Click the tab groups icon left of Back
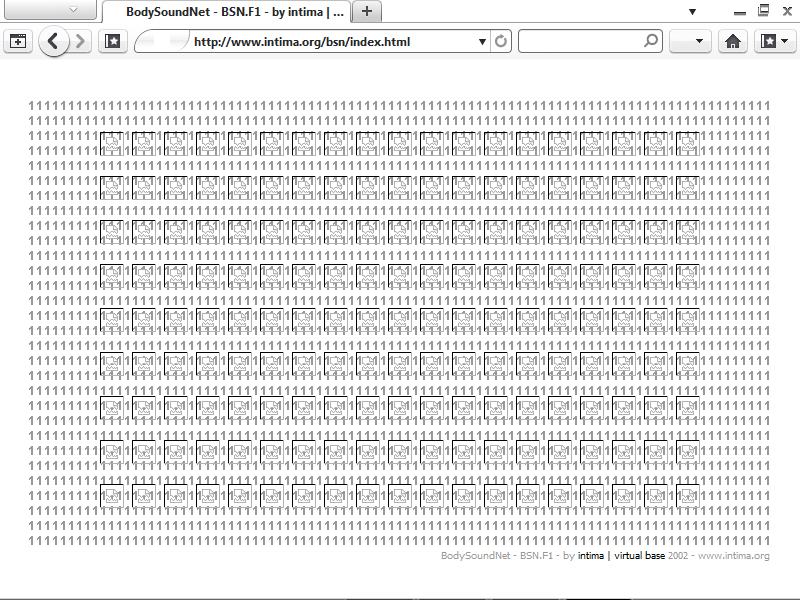 [x=18, y=42]
